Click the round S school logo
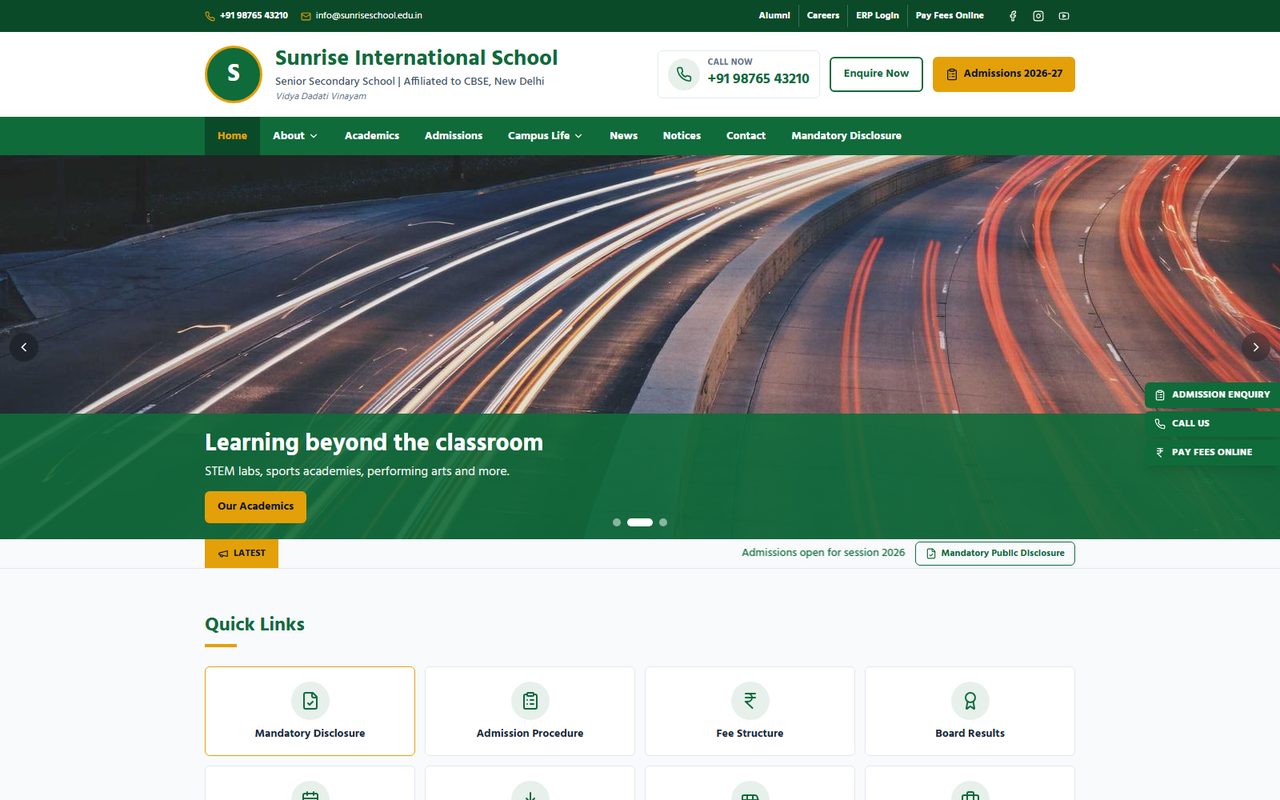This screenshot has height=800, width=1280. [233, 74]
